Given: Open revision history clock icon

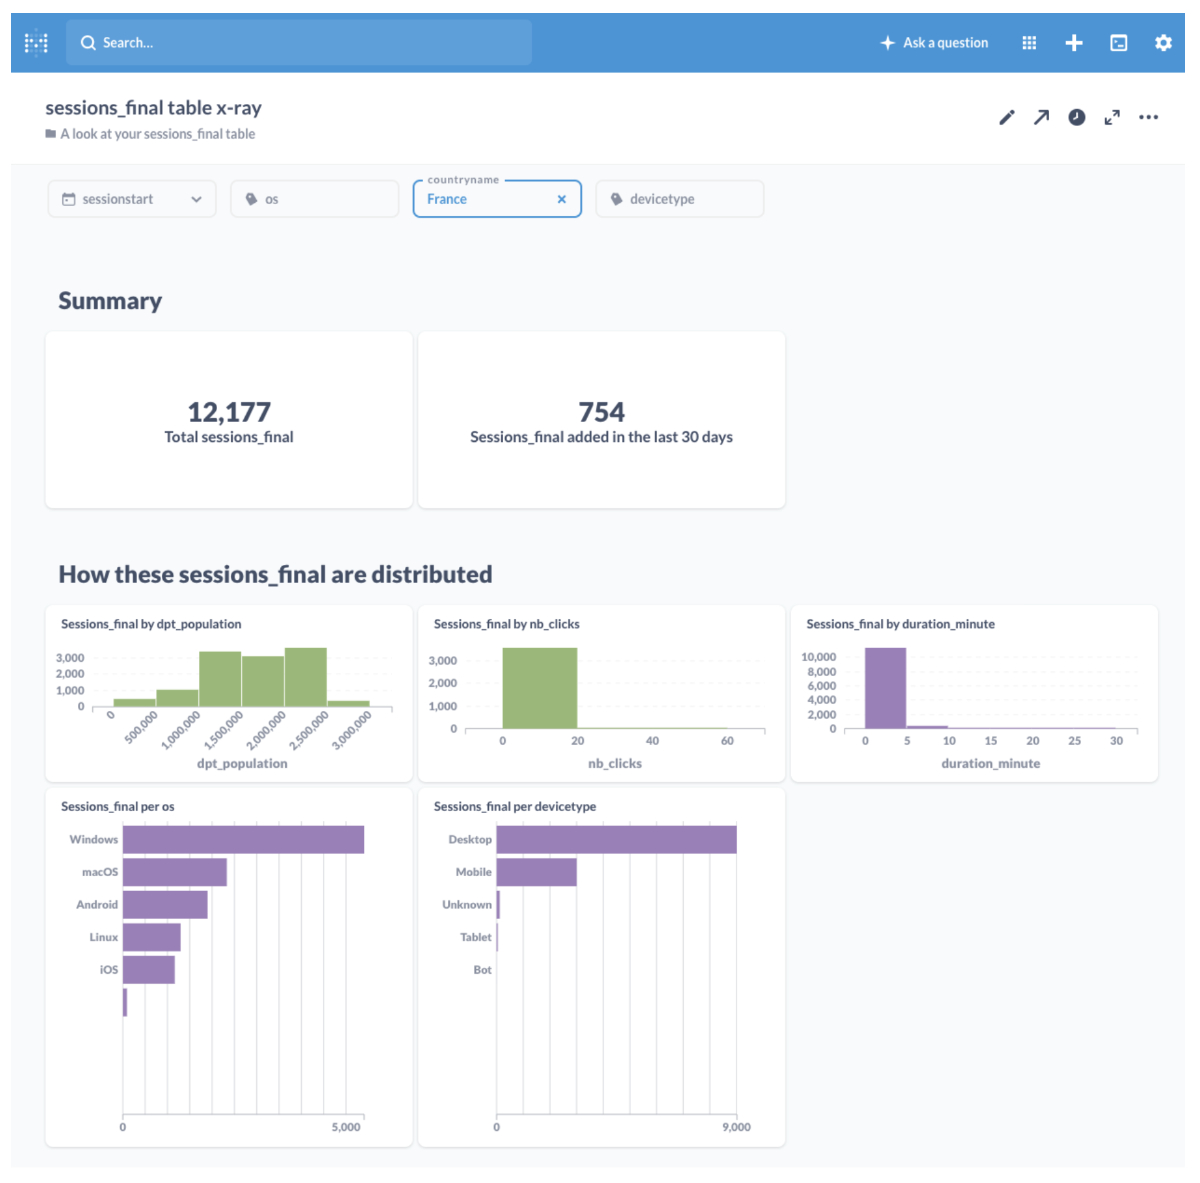Looking at the screenshot, I should point(1076,118).
